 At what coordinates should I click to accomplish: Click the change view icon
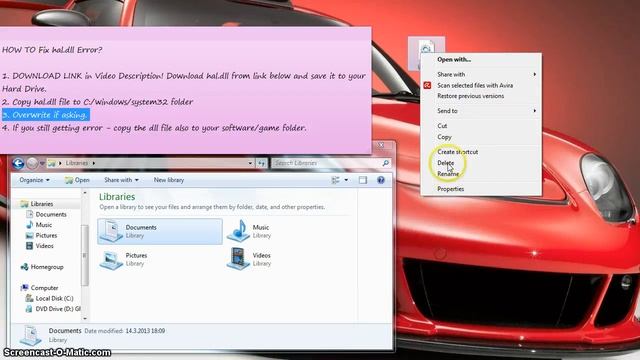pos(336,180)
